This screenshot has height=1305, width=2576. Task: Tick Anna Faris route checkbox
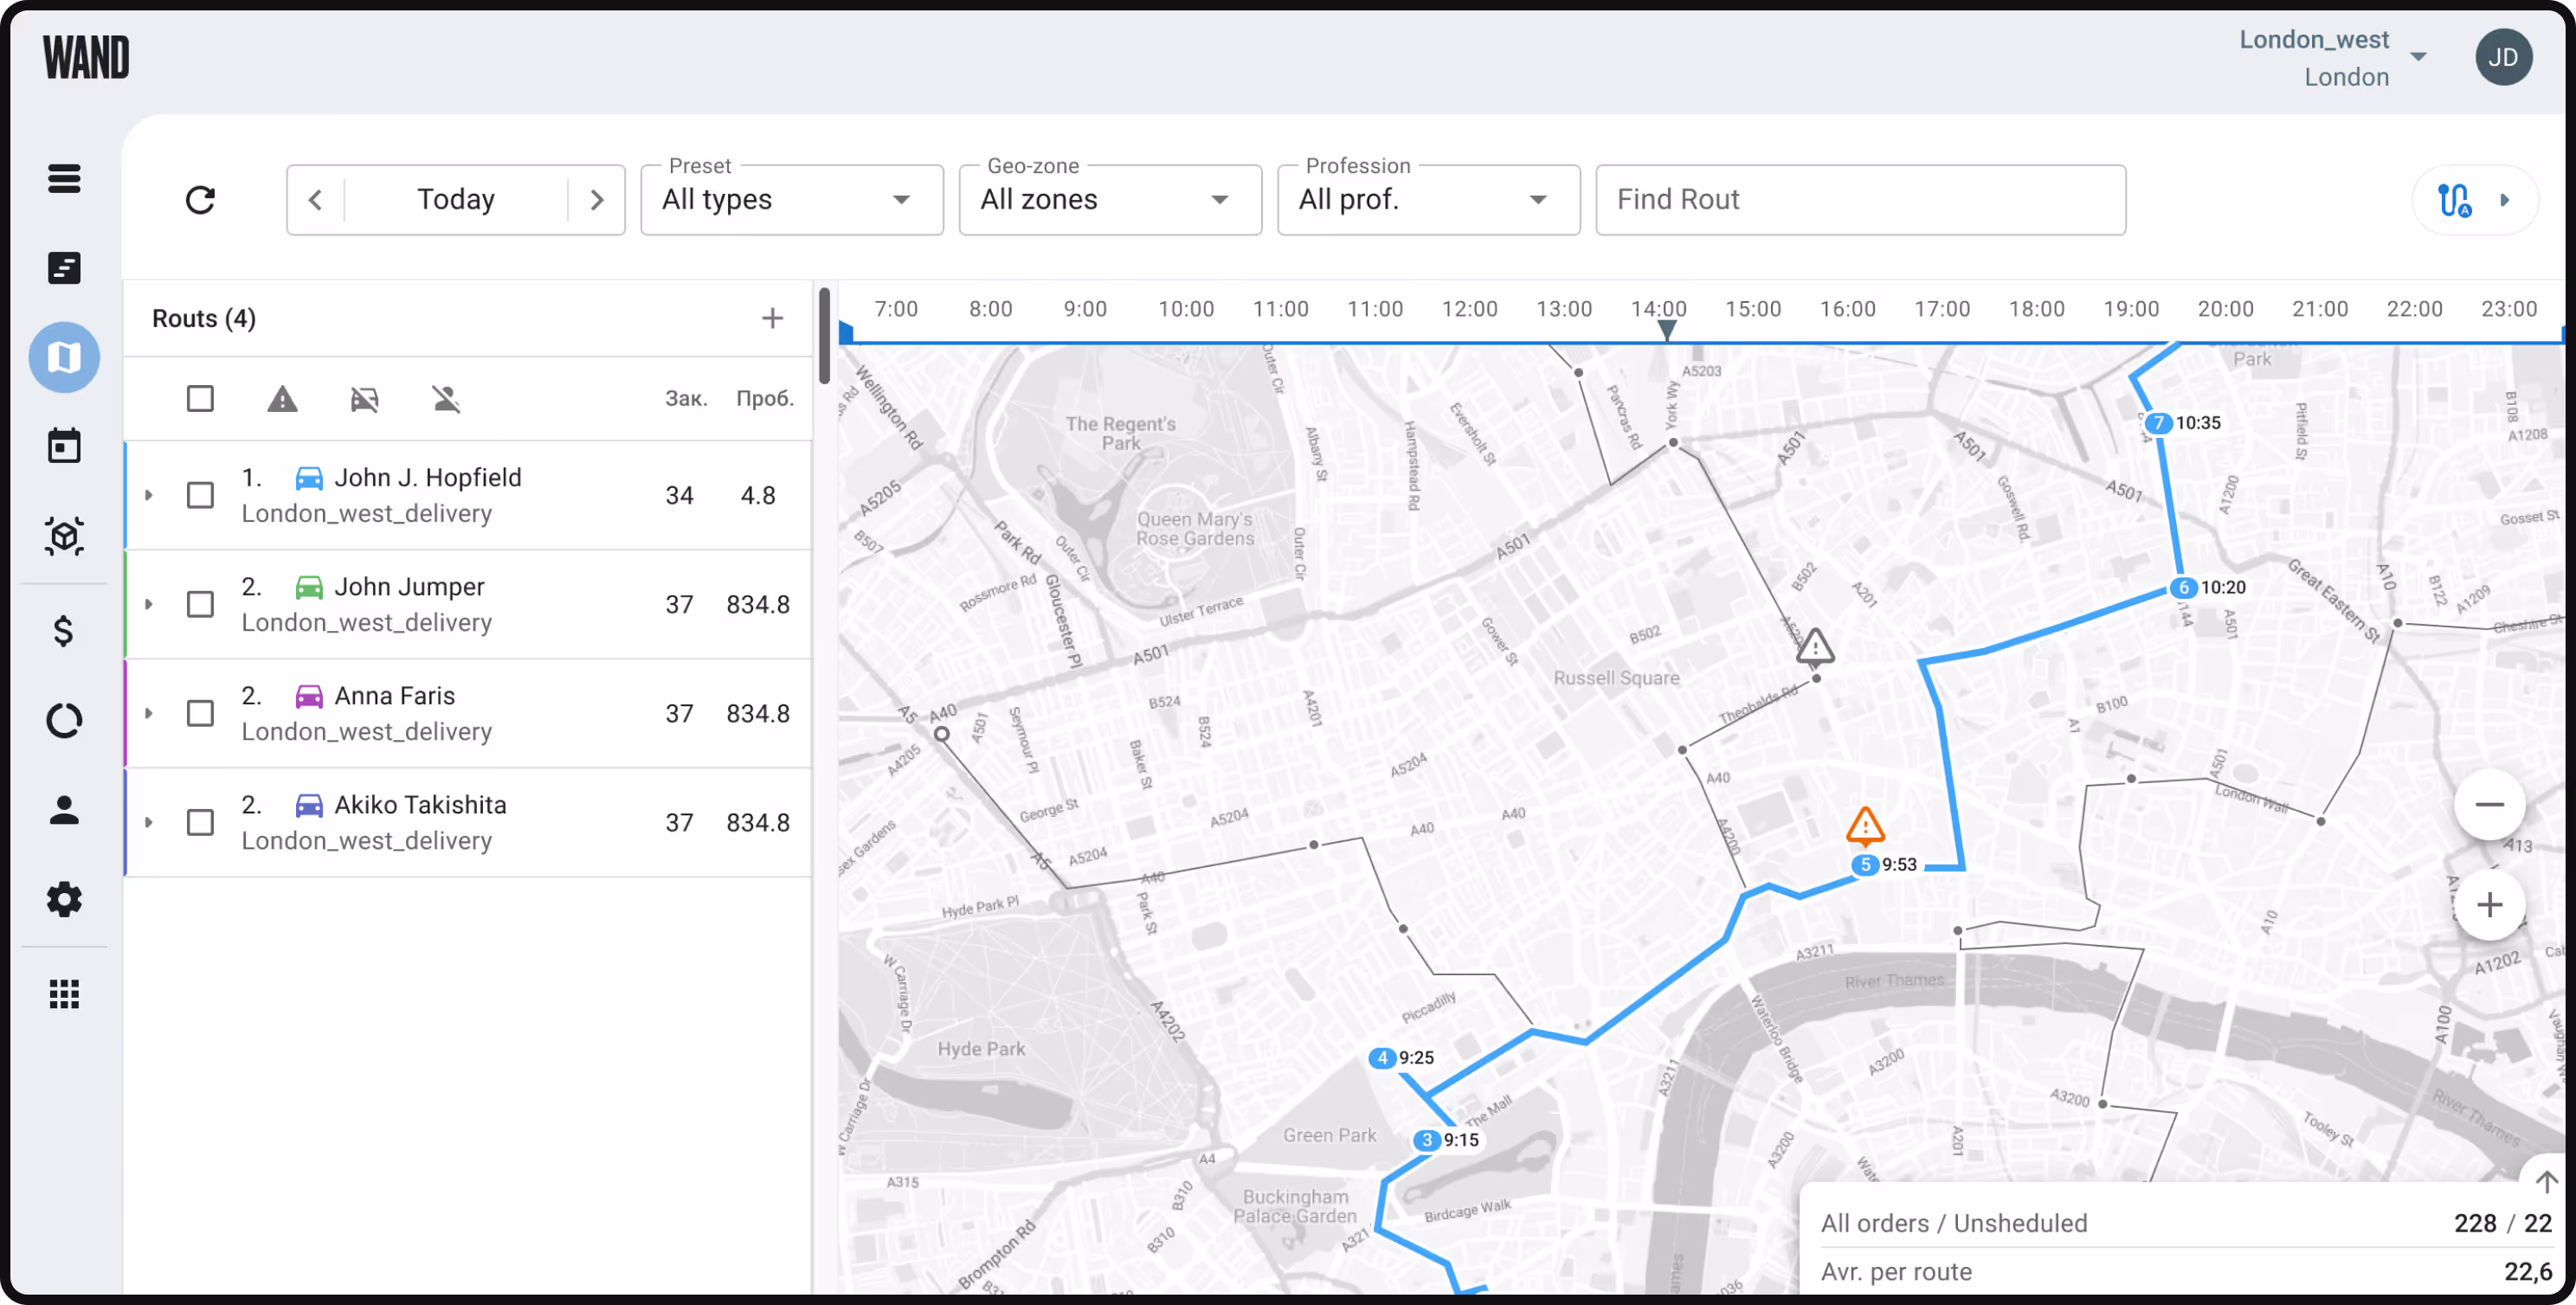pyautogui.click(x=200, y=712)
